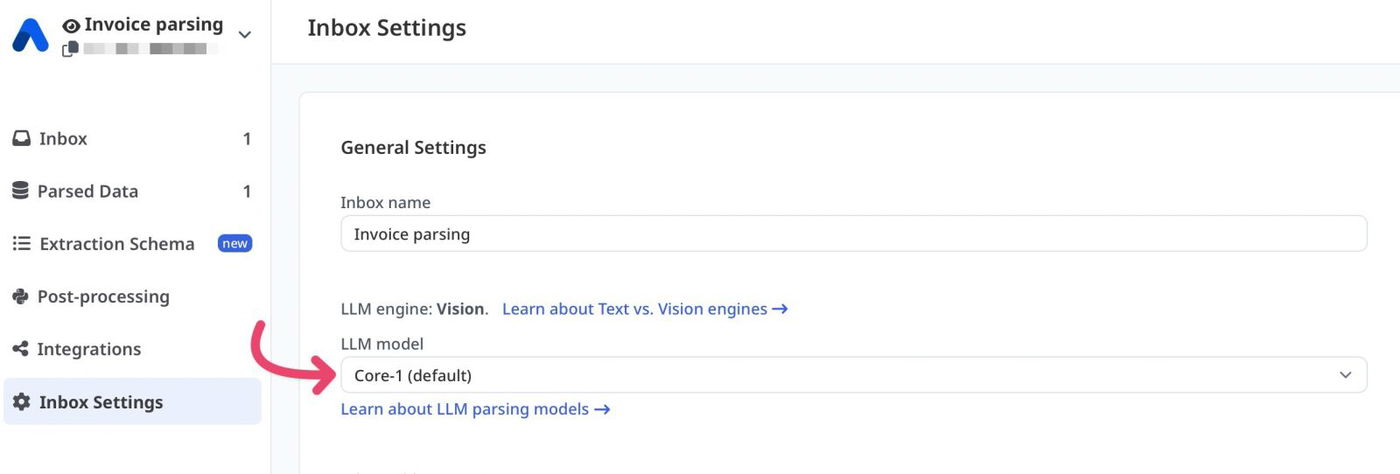Click the eye icon beside Invoice parsing

pos(71,25)
